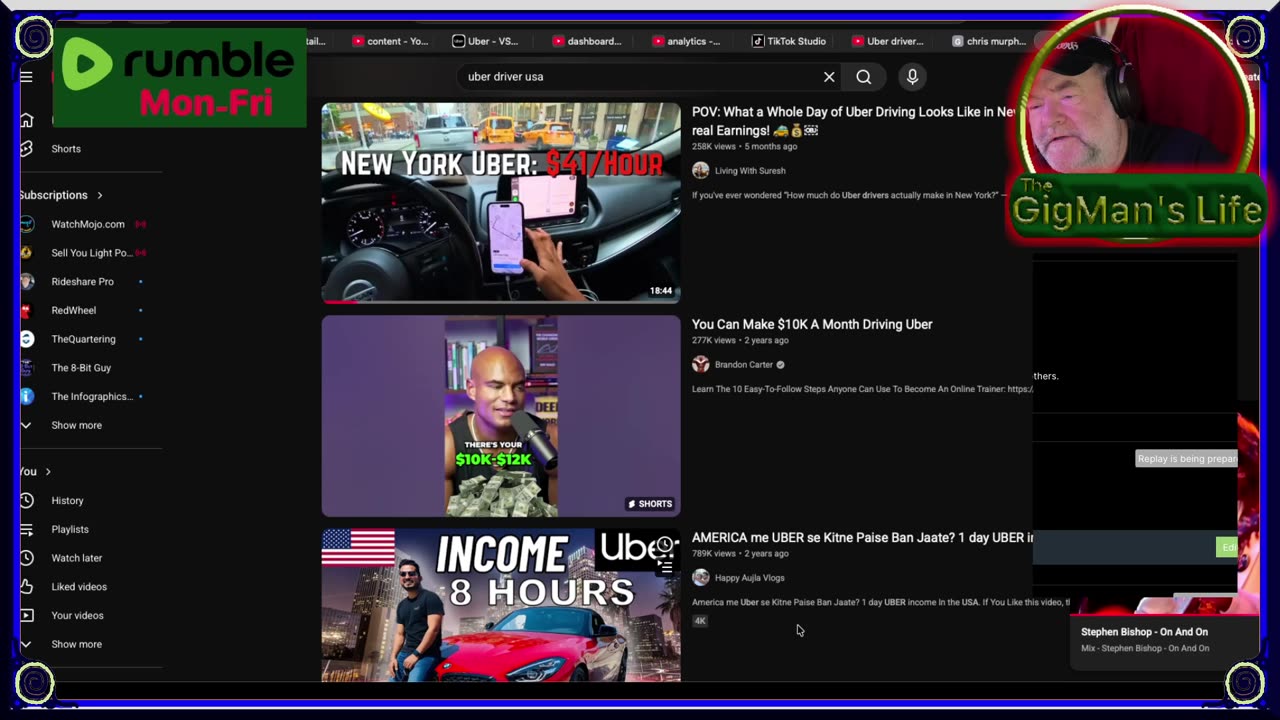Click the Playlists icon in sidebar

[27, 529]
